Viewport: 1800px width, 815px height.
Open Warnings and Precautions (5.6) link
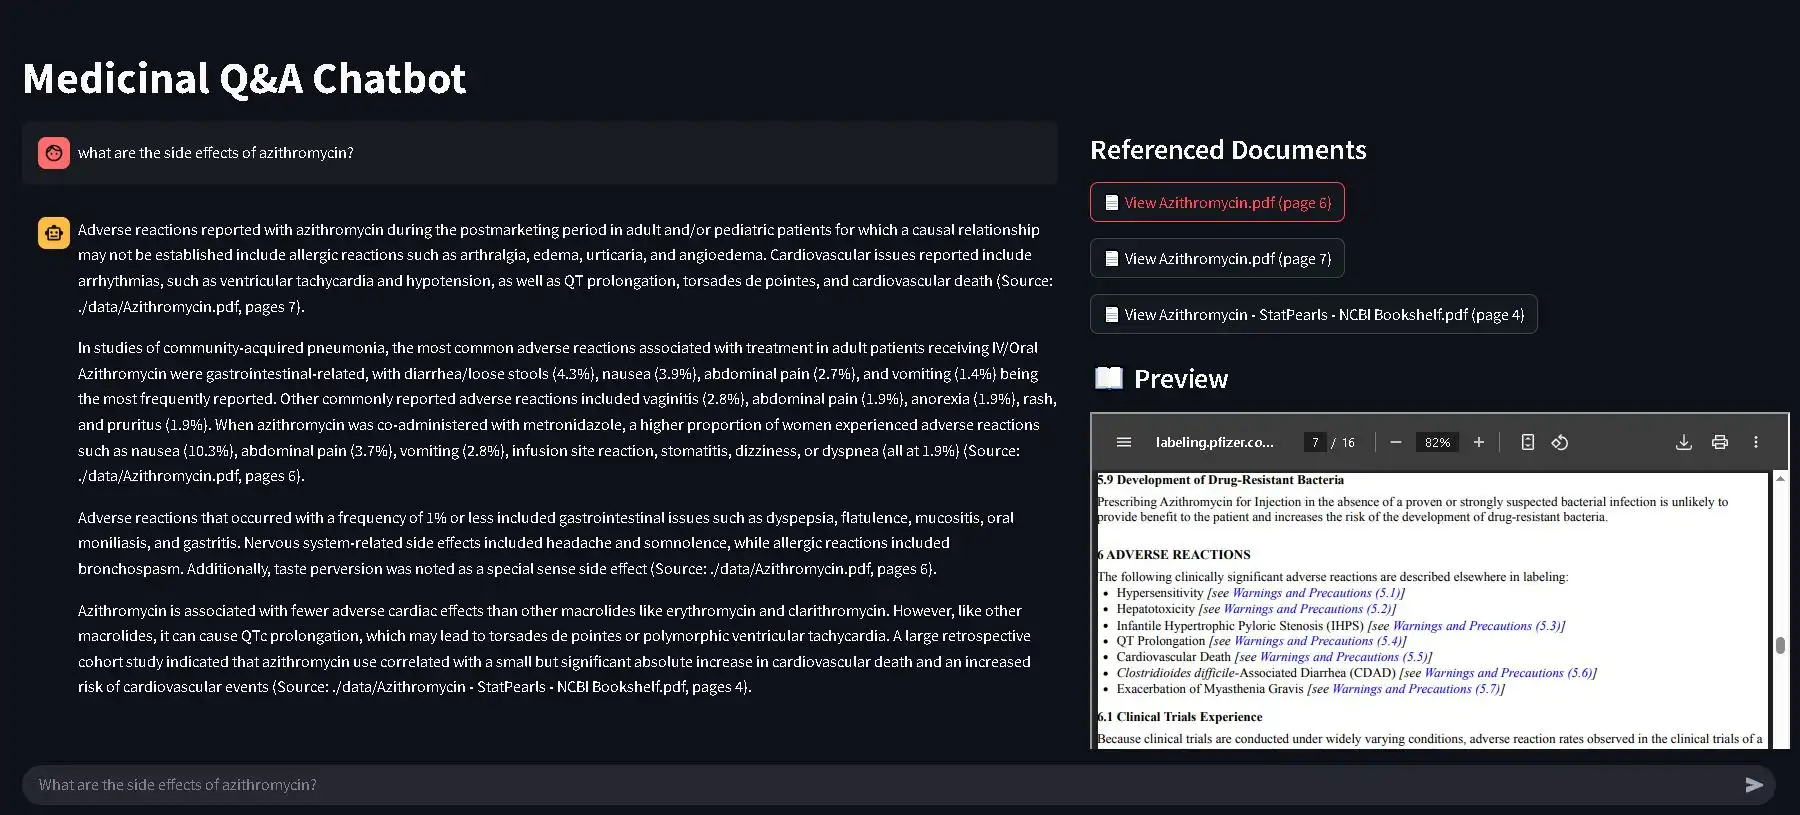point(1507,673)
